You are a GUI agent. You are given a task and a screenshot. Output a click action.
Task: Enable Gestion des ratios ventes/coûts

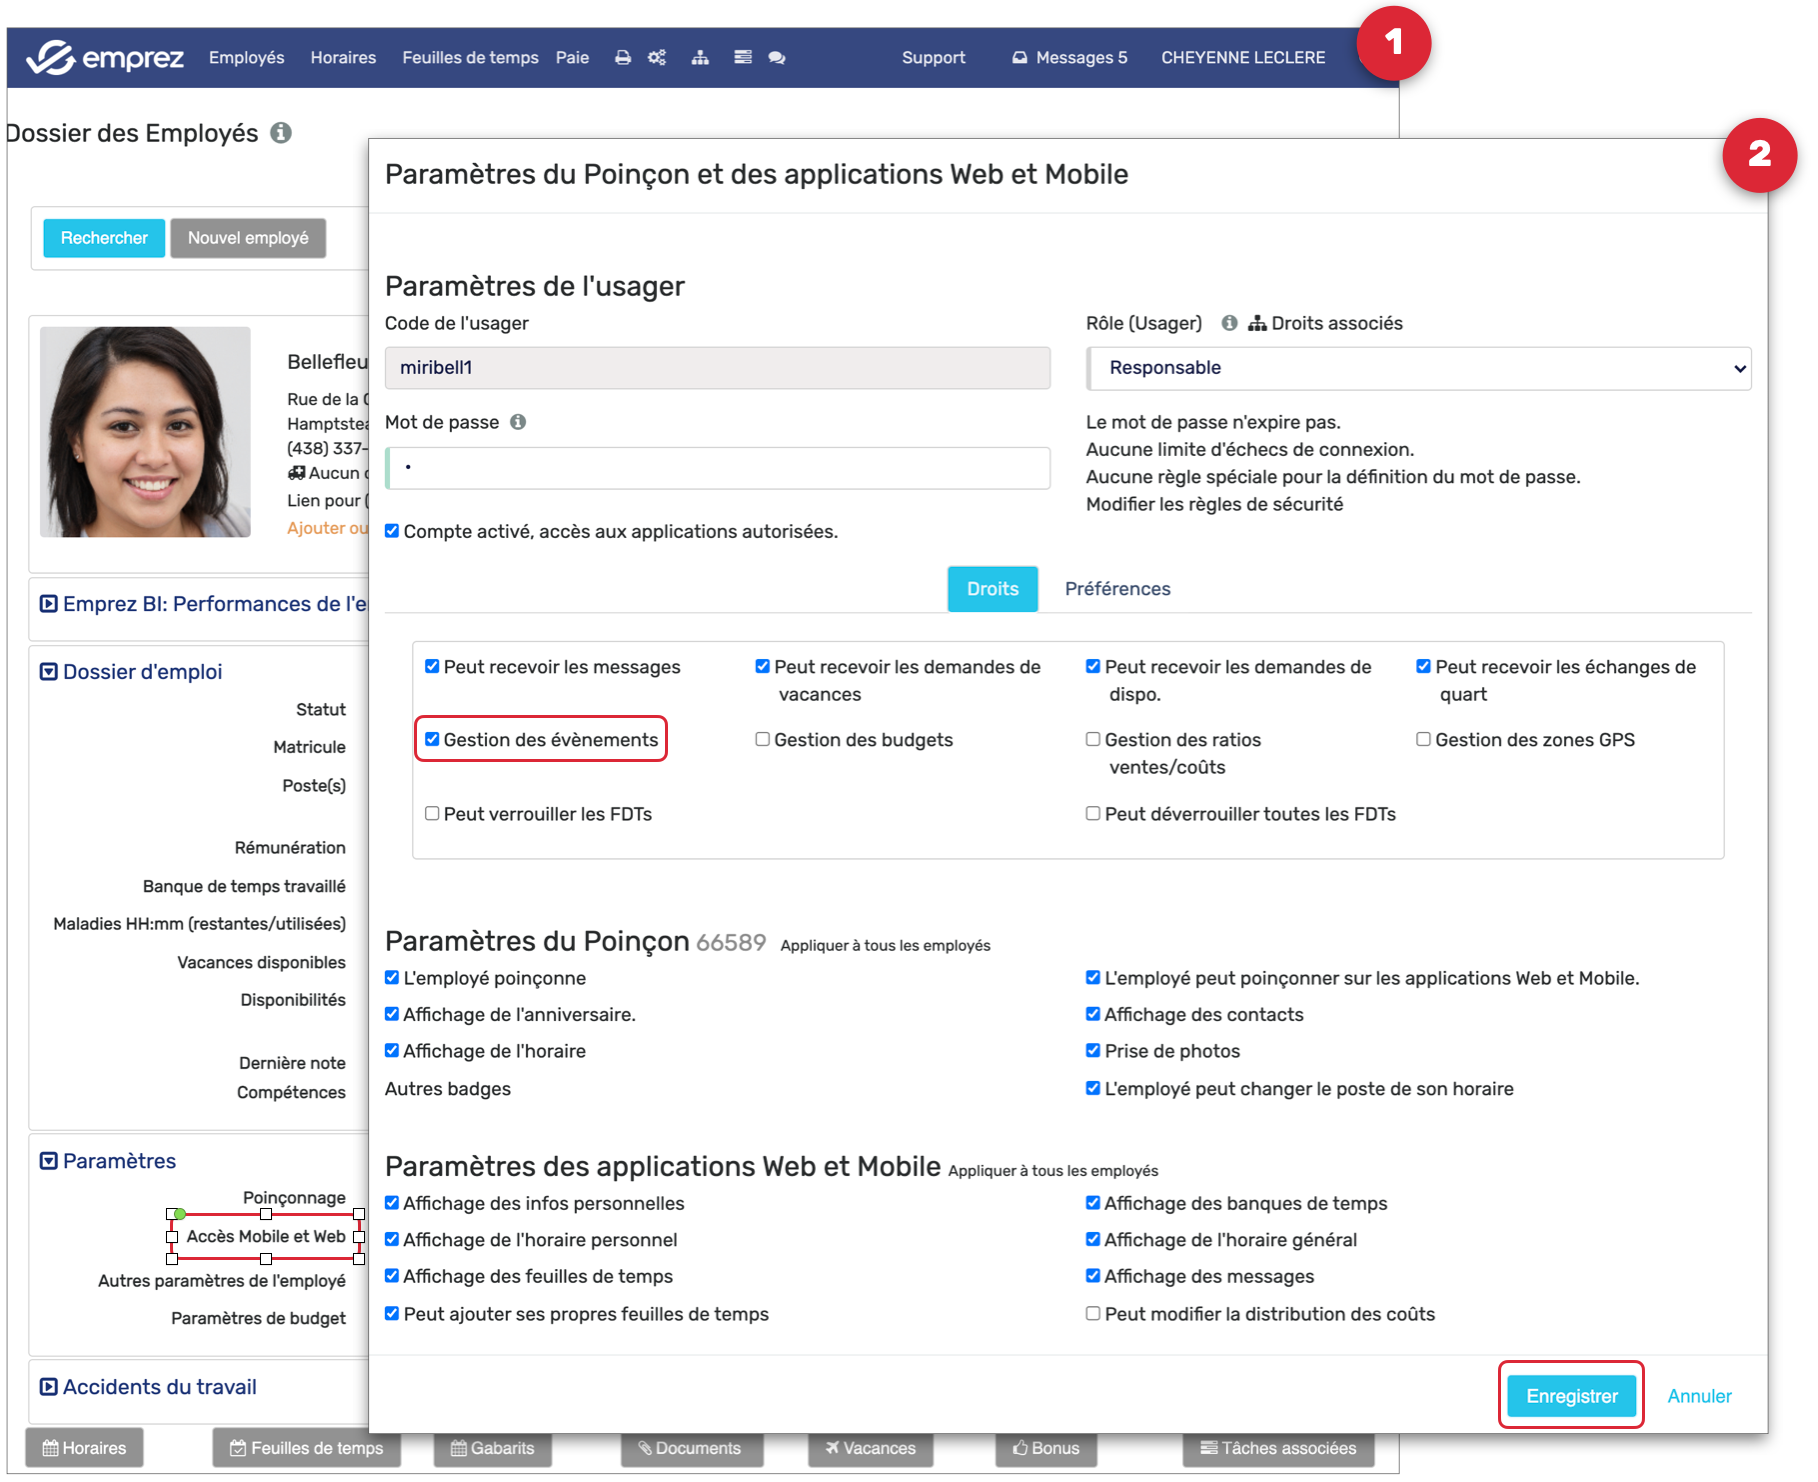[1093, 739]
